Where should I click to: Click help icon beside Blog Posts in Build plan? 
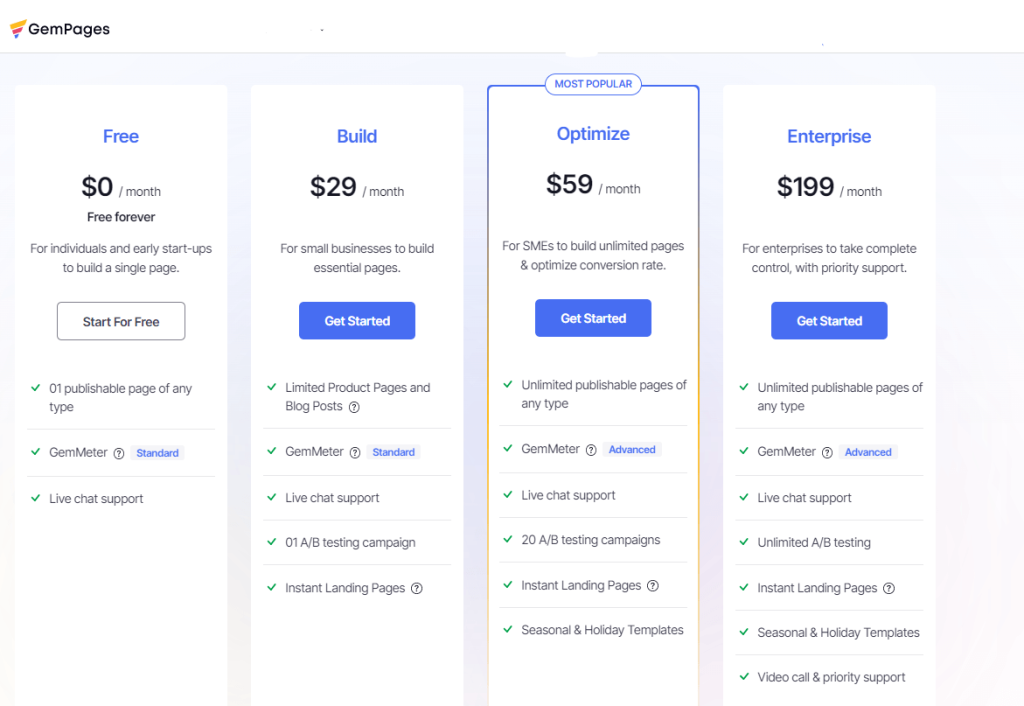354,407
